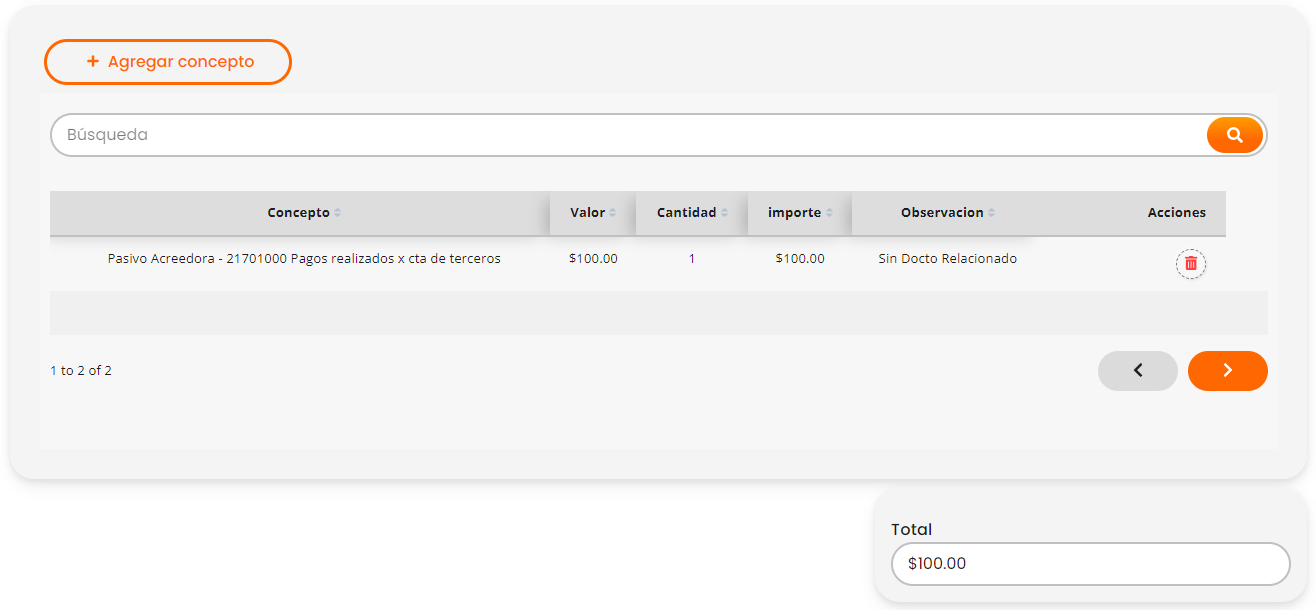
Task: Click the quantity 1 in Cantidad column
Action: [691, 259]
